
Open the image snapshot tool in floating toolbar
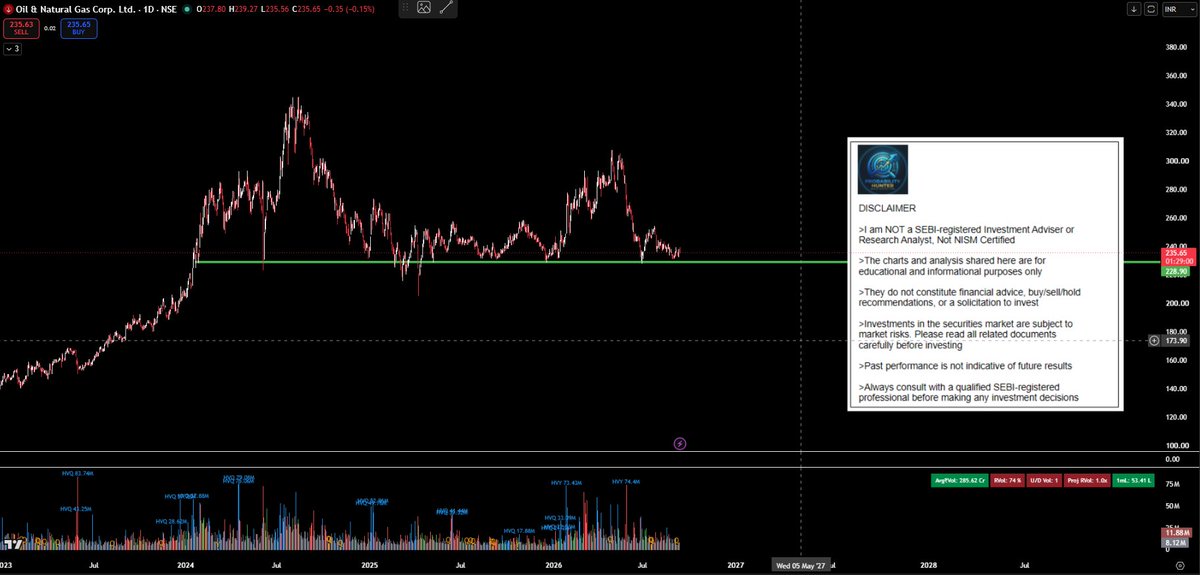[424, 8]
